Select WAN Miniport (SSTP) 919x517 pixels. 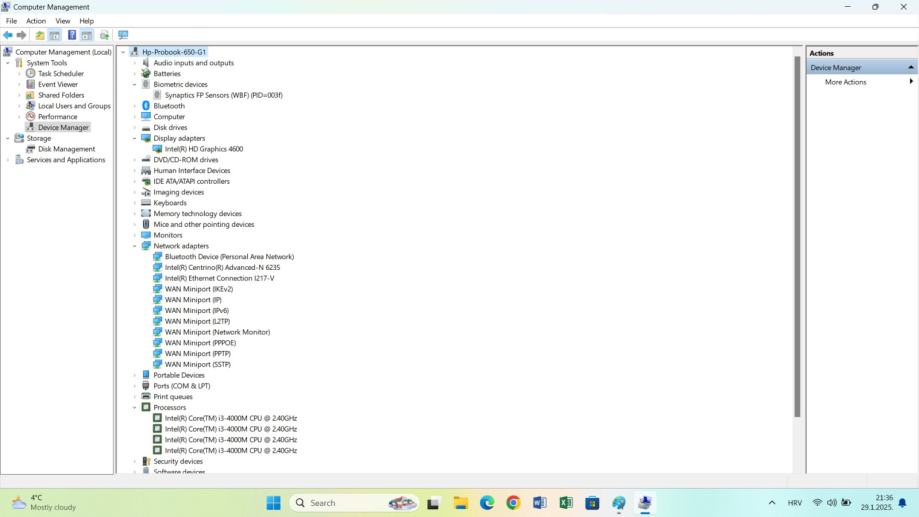[x=198, y=365]
